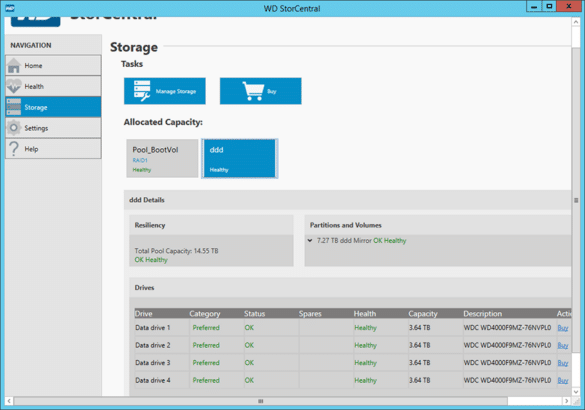Click the WD app icon in title bar

click(9, 8)
